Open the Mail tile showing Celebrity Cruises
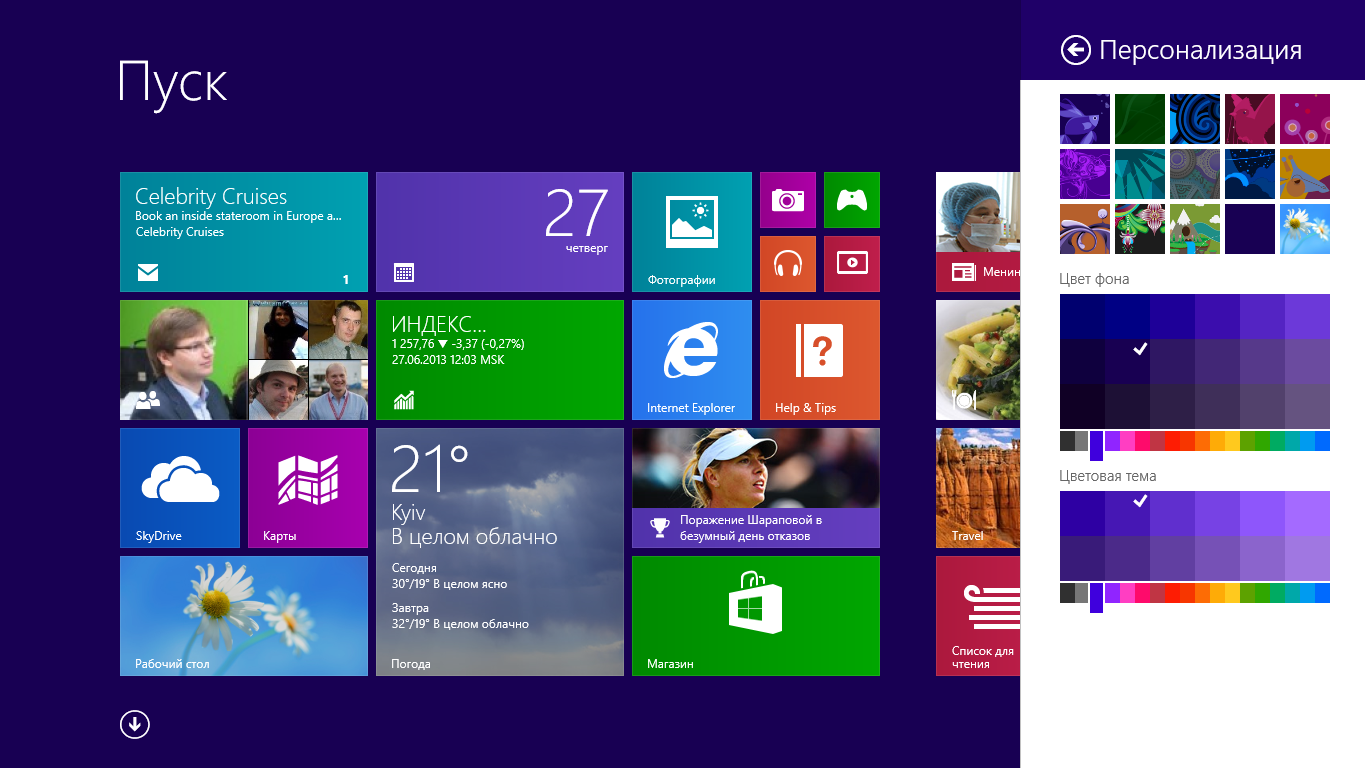 coord(244,232)
